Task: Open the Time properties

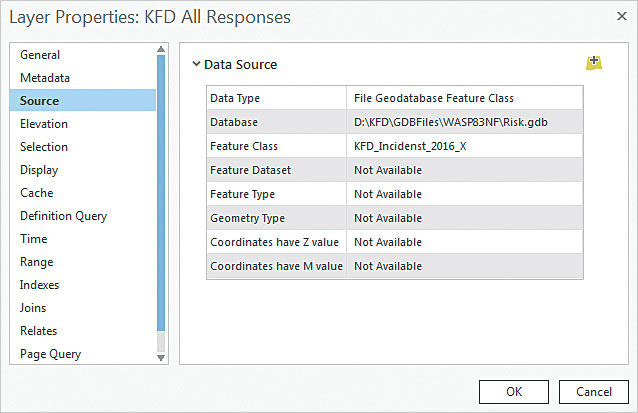Action: (x=33, y=239)
